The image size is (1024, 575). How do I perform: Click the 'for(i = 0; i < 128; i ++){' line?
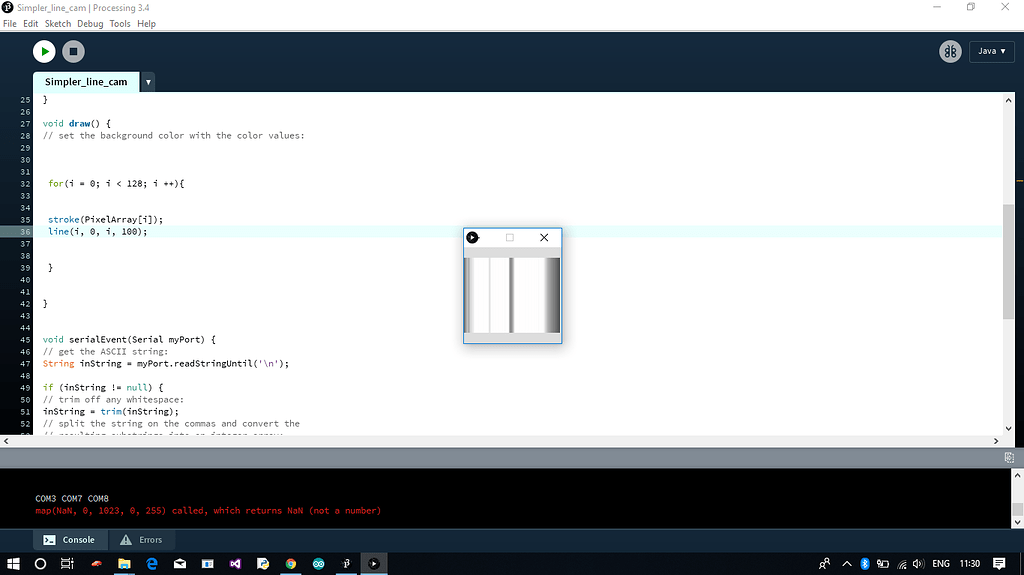[116, 184]
